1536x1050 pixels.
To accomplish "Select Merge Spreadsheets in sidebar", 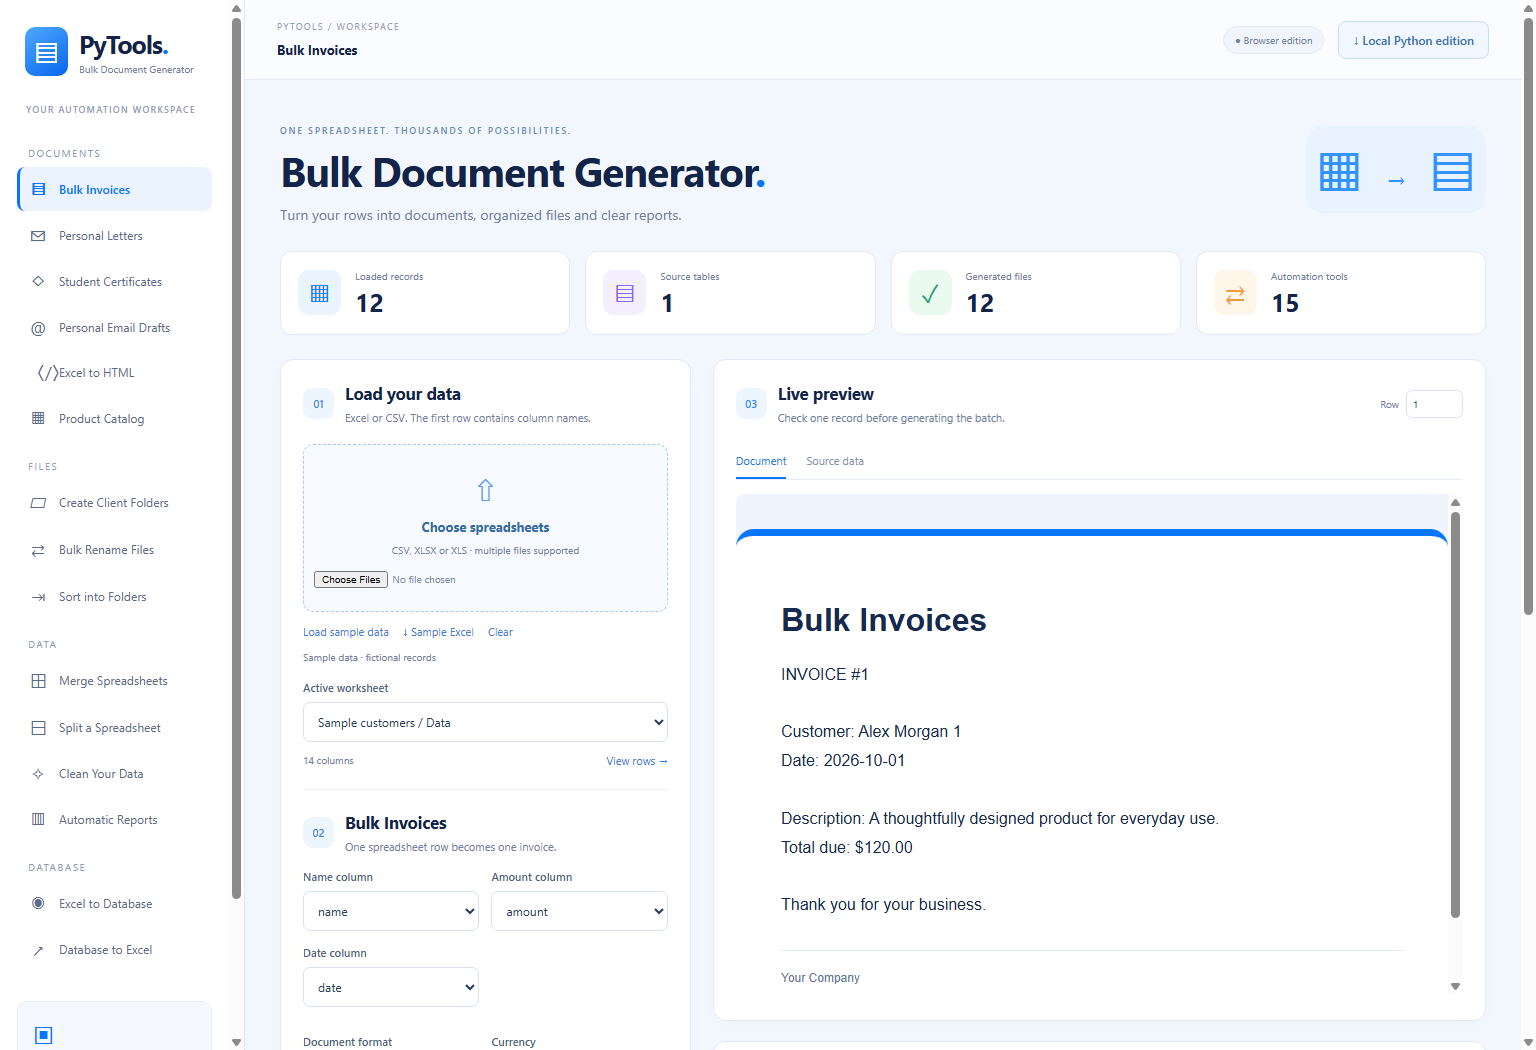I will click(x=115, y=681).
